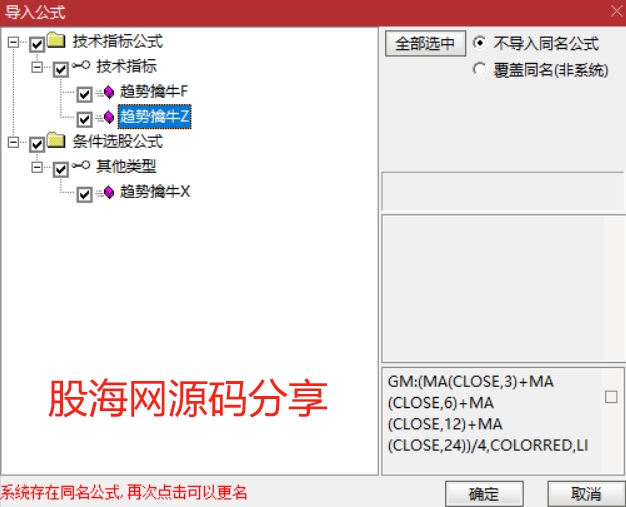This screenshot has height=507, width=626.
Task: Uncheck the 条件选股公式 checkbox
Action: (37, 144)
